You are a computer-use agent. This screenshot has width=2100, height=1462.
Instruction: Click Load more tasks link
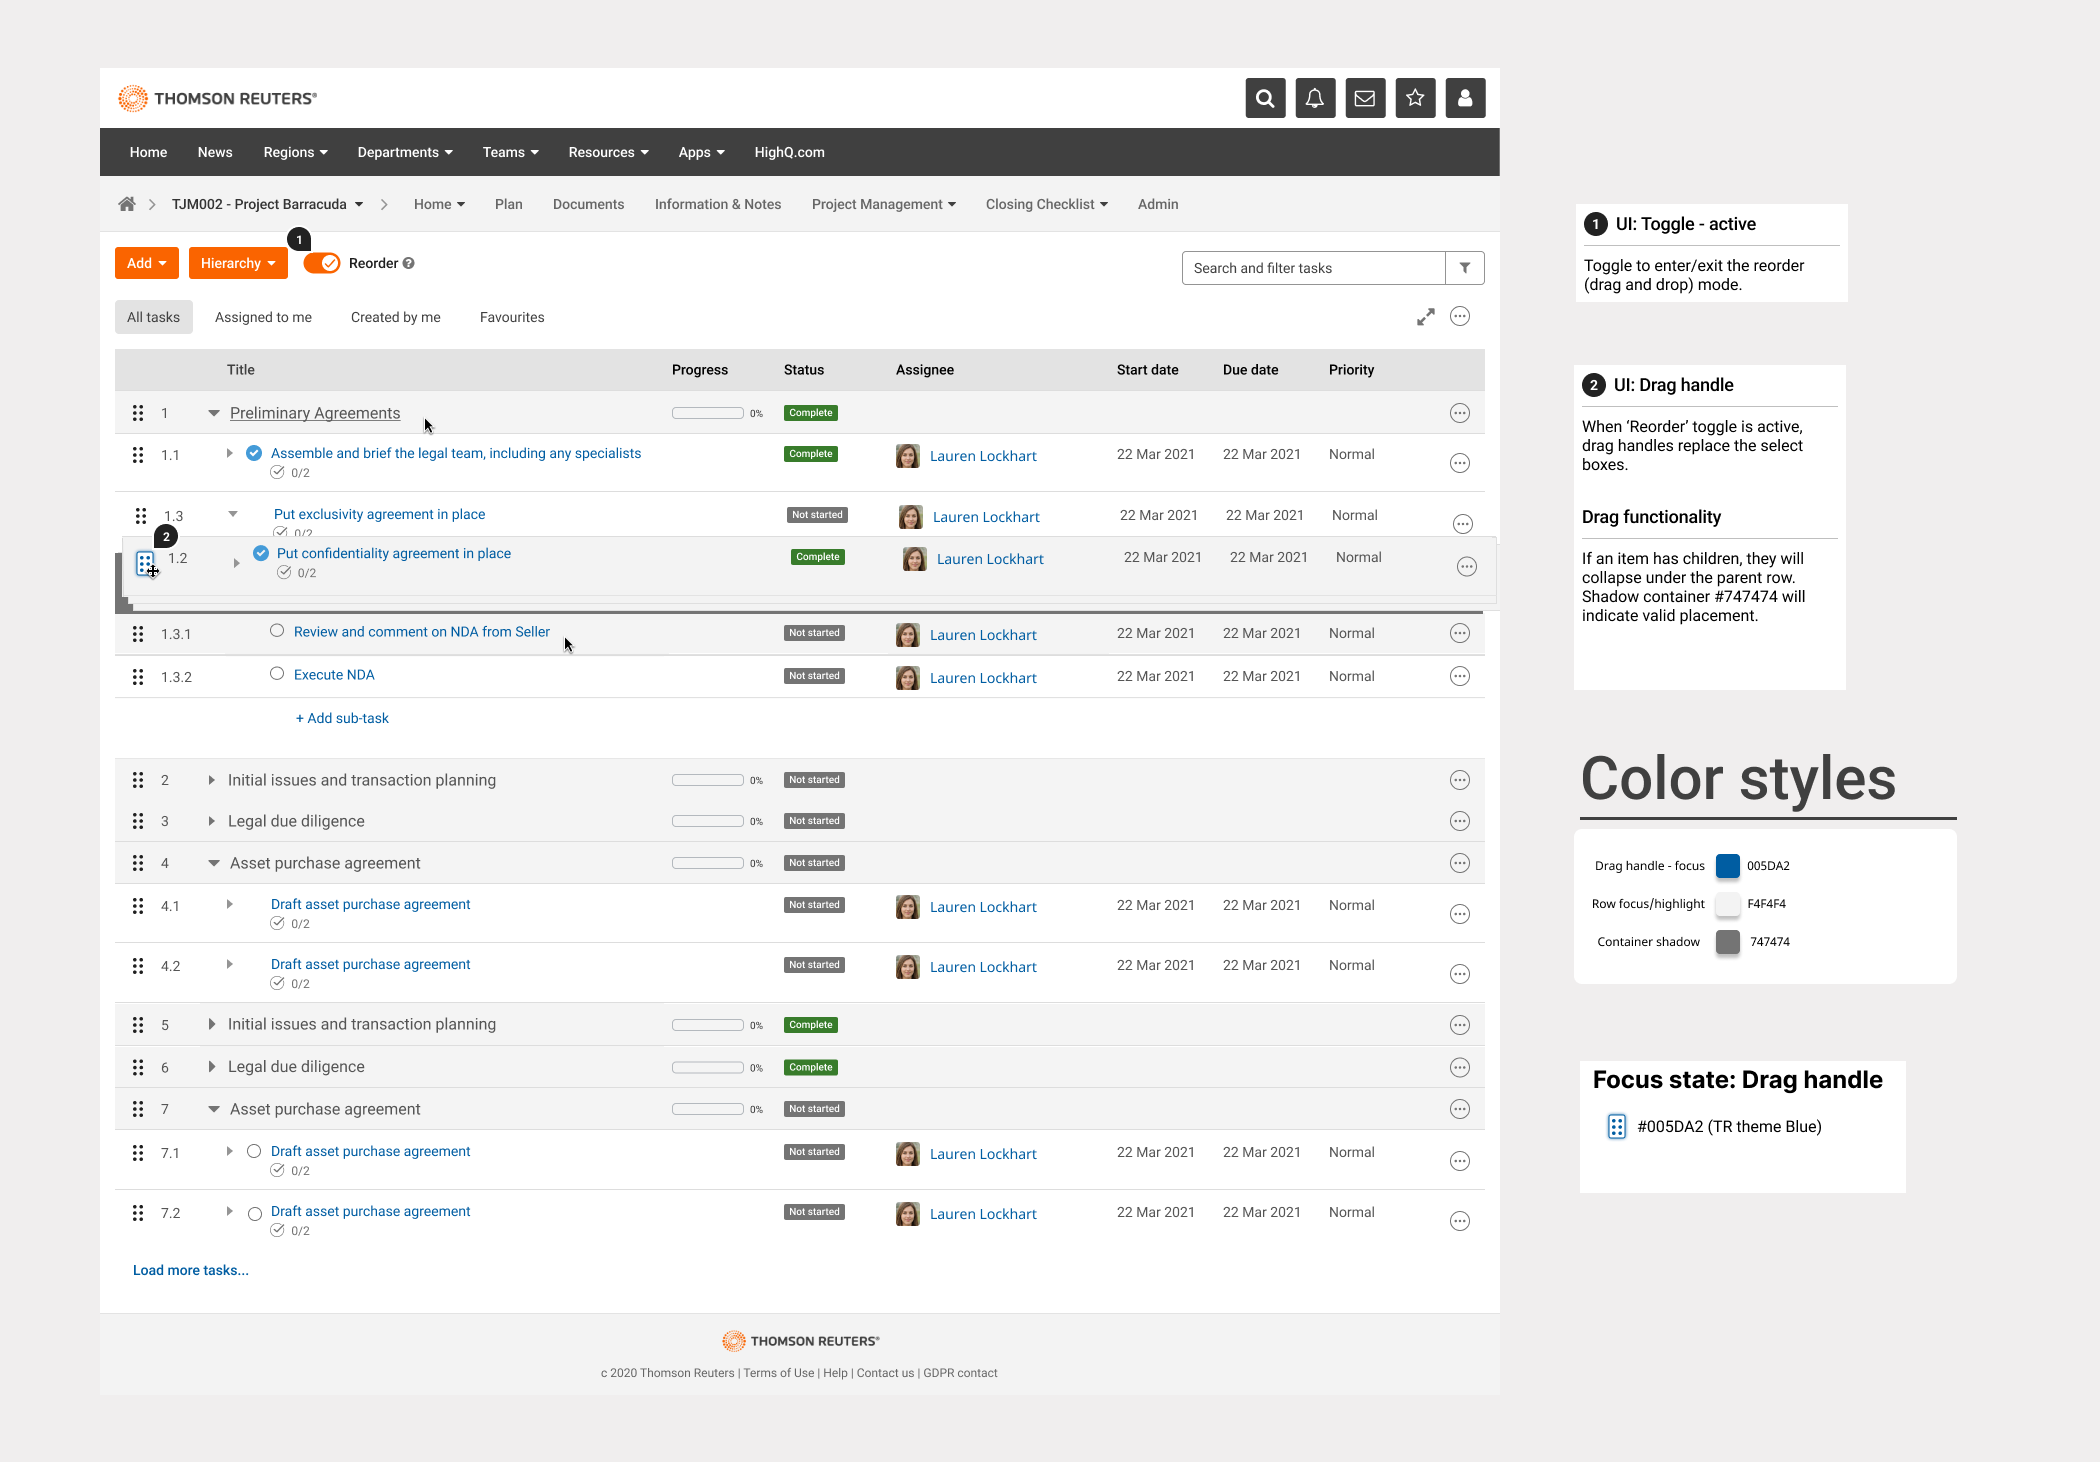pos(190,1270)
